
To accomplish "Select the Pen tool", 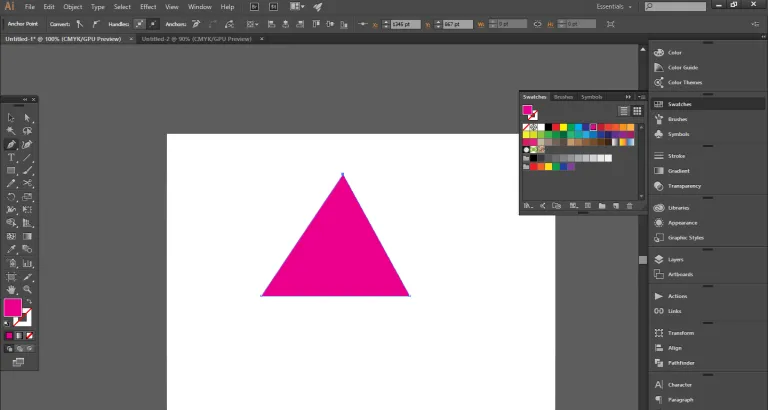I will coord(11,145).
